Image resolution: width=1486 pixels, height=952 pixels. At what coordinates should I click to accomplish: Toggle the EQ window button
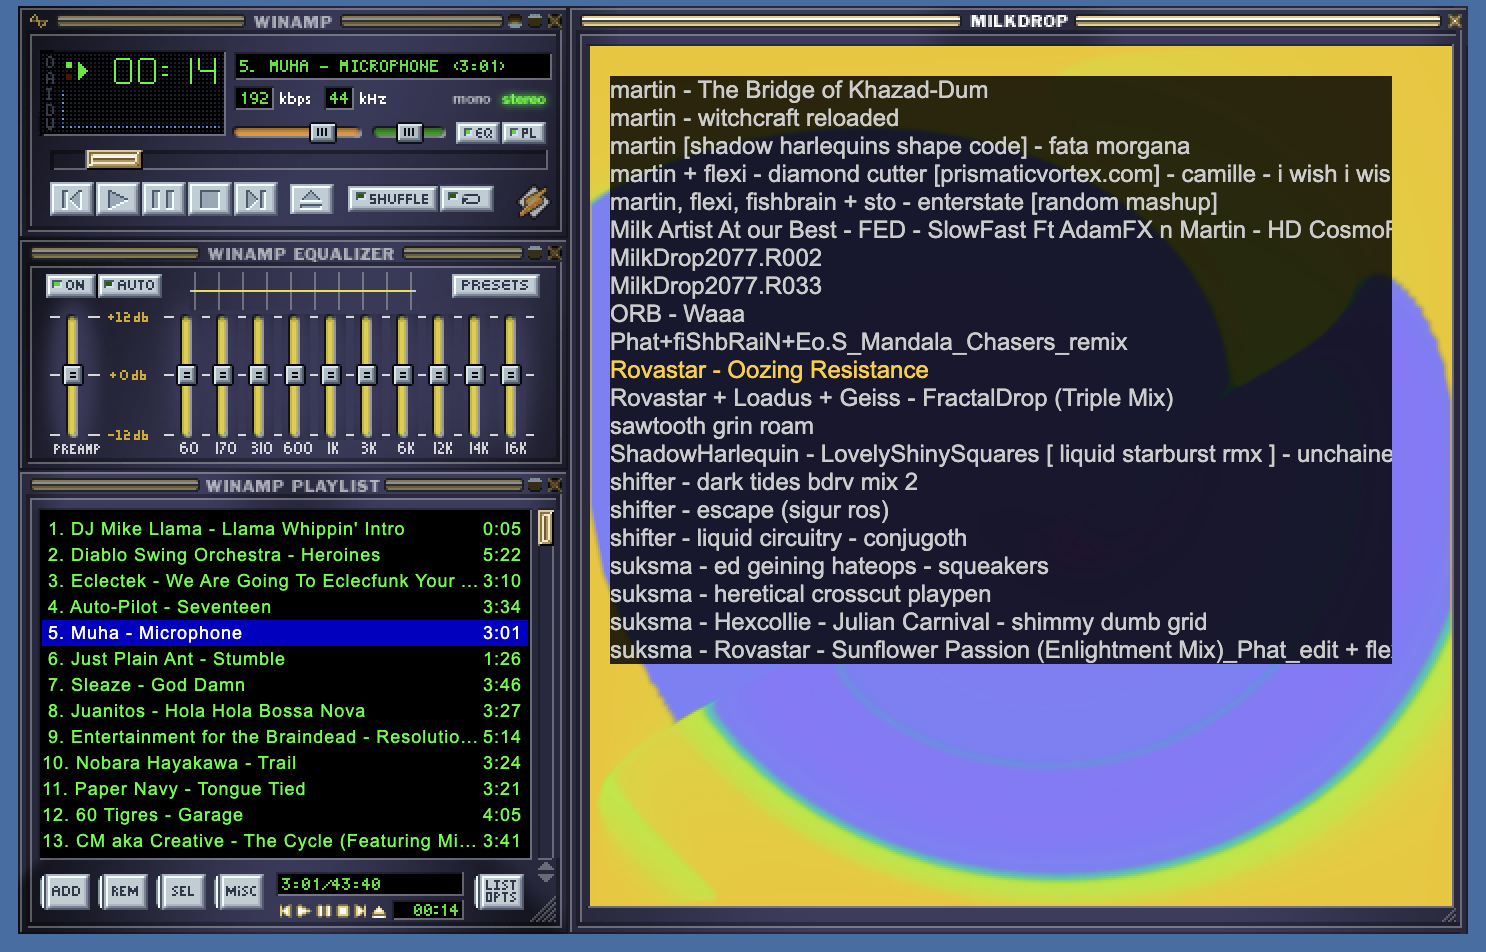click(477, 132)
